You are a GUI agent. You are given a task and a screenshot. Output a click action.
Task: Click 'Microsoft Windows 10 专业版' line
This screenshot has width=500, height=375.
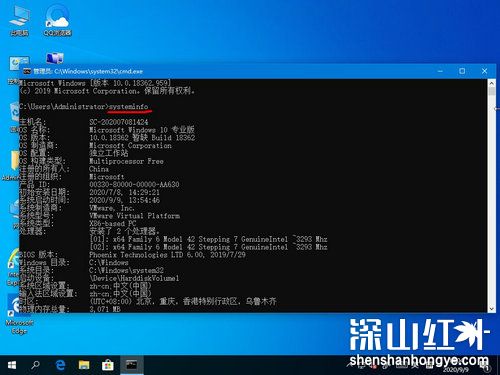142,130
